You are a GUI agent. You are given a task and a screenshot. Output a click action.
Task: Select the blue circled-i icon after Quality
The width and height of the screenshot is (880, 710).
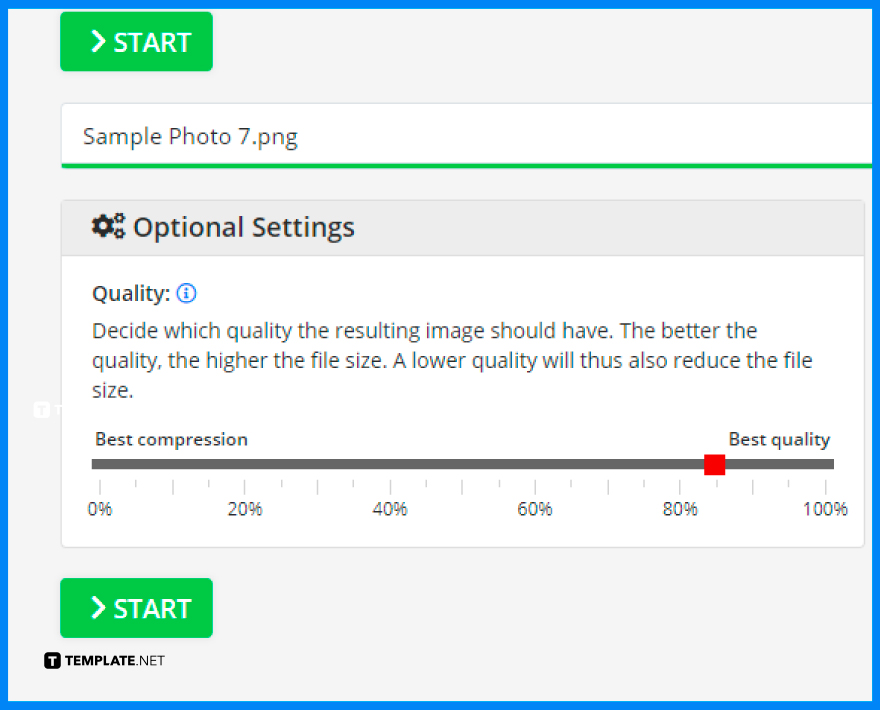tap(185, 293)
